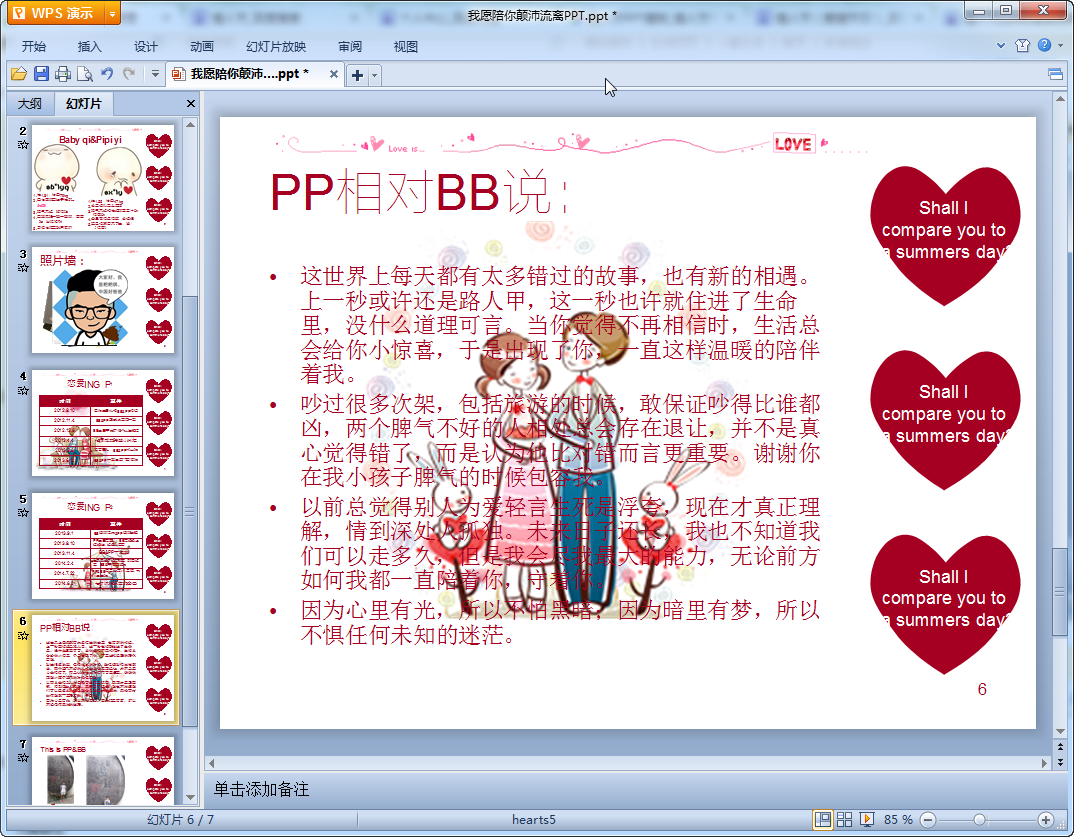Select slide 4 thumbnail in the pane
The image size is (1074, 837).
pos(103,423)
